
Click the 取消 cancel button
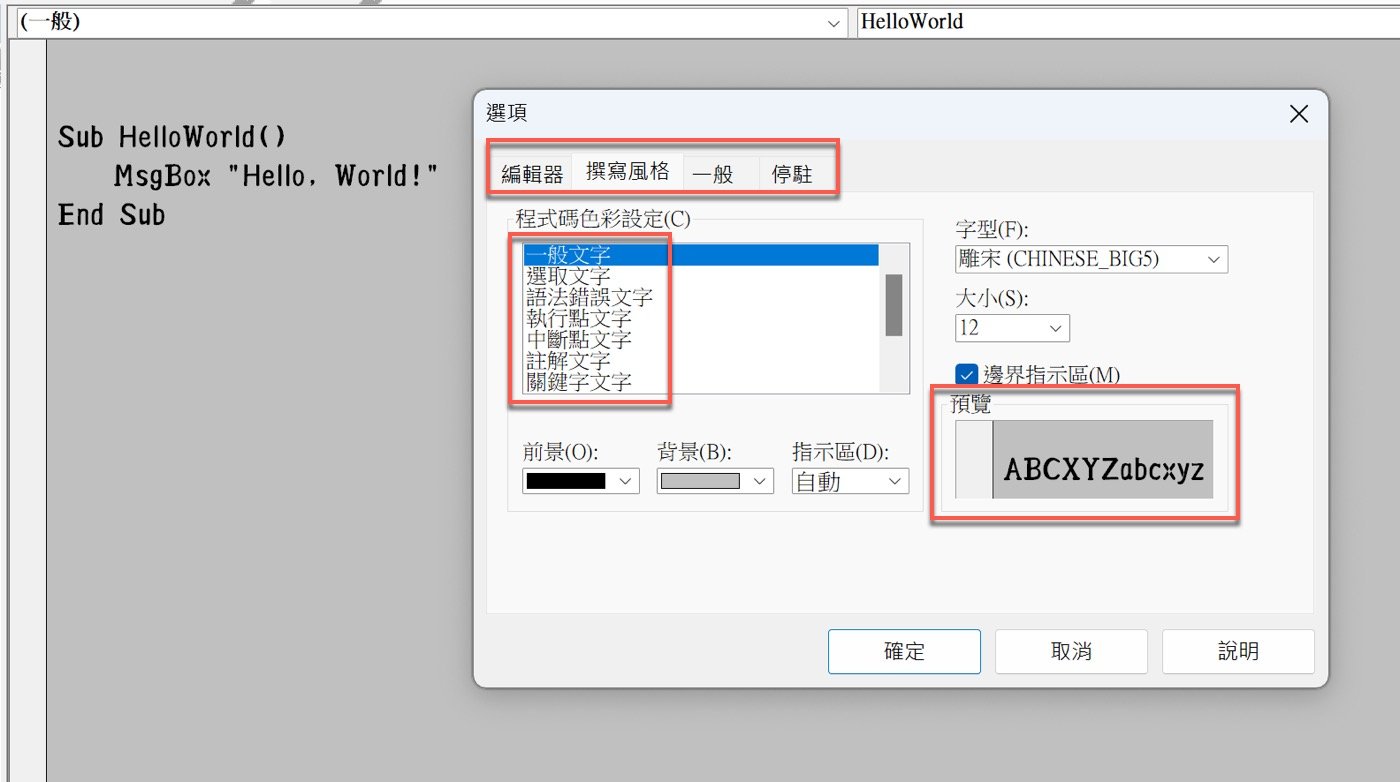(1071, 652)
